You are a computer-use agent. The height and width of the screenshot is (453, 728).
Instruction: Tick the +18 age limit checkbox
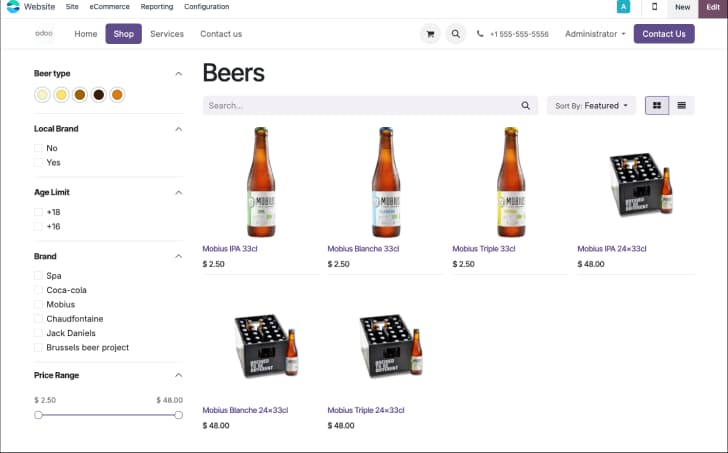38,212
